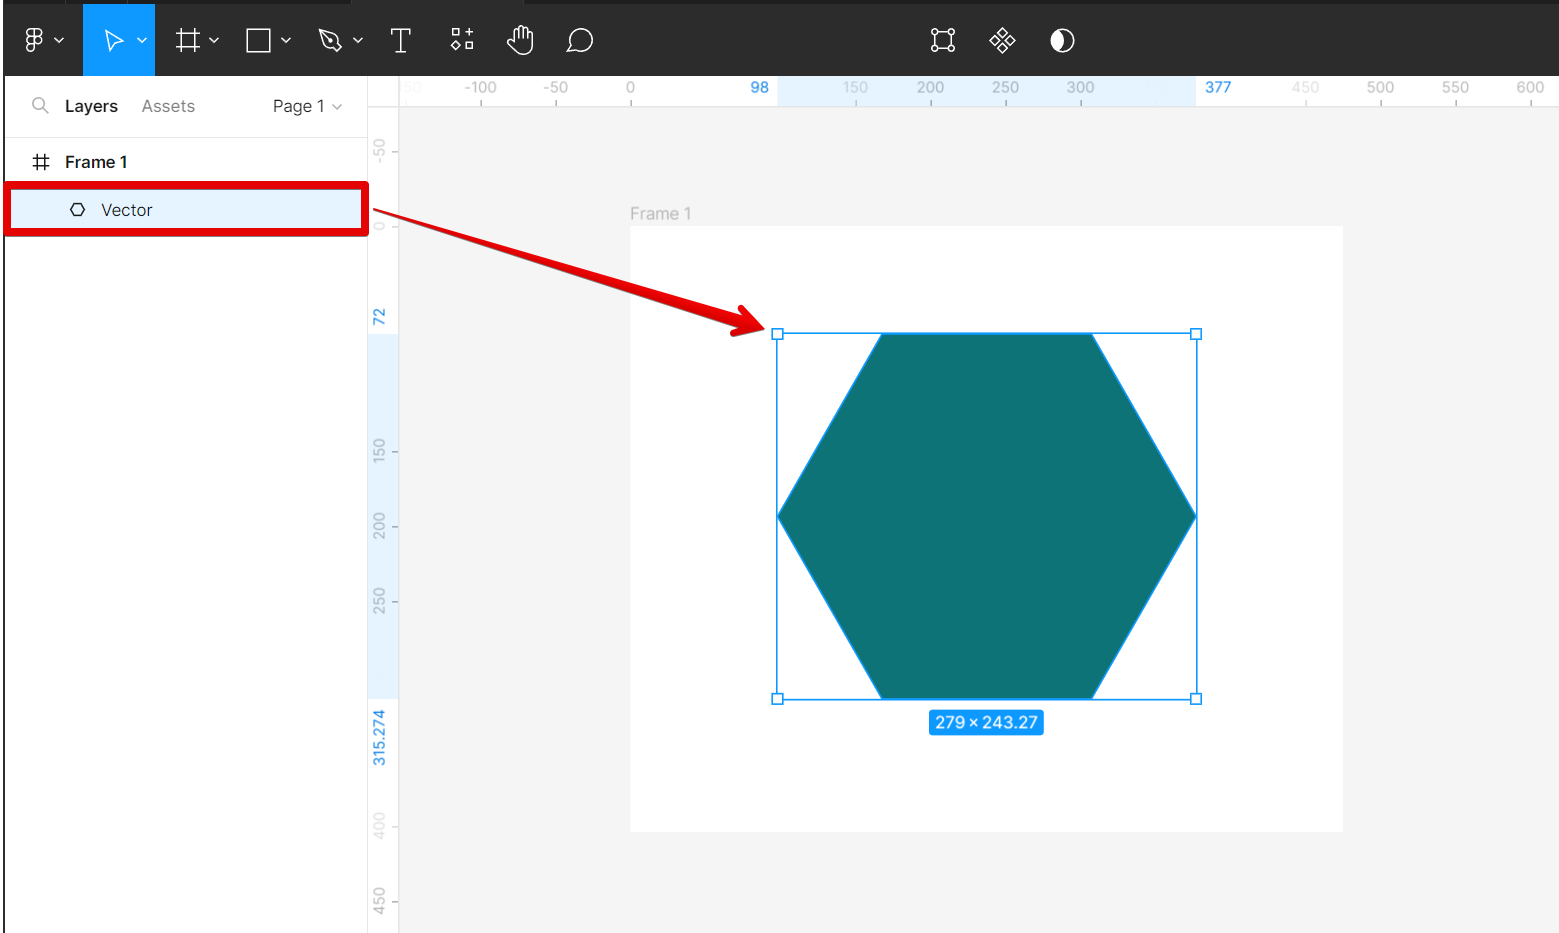Select the Comment tool
This screenshot has height=933, width=1559.
click(579, 40)
